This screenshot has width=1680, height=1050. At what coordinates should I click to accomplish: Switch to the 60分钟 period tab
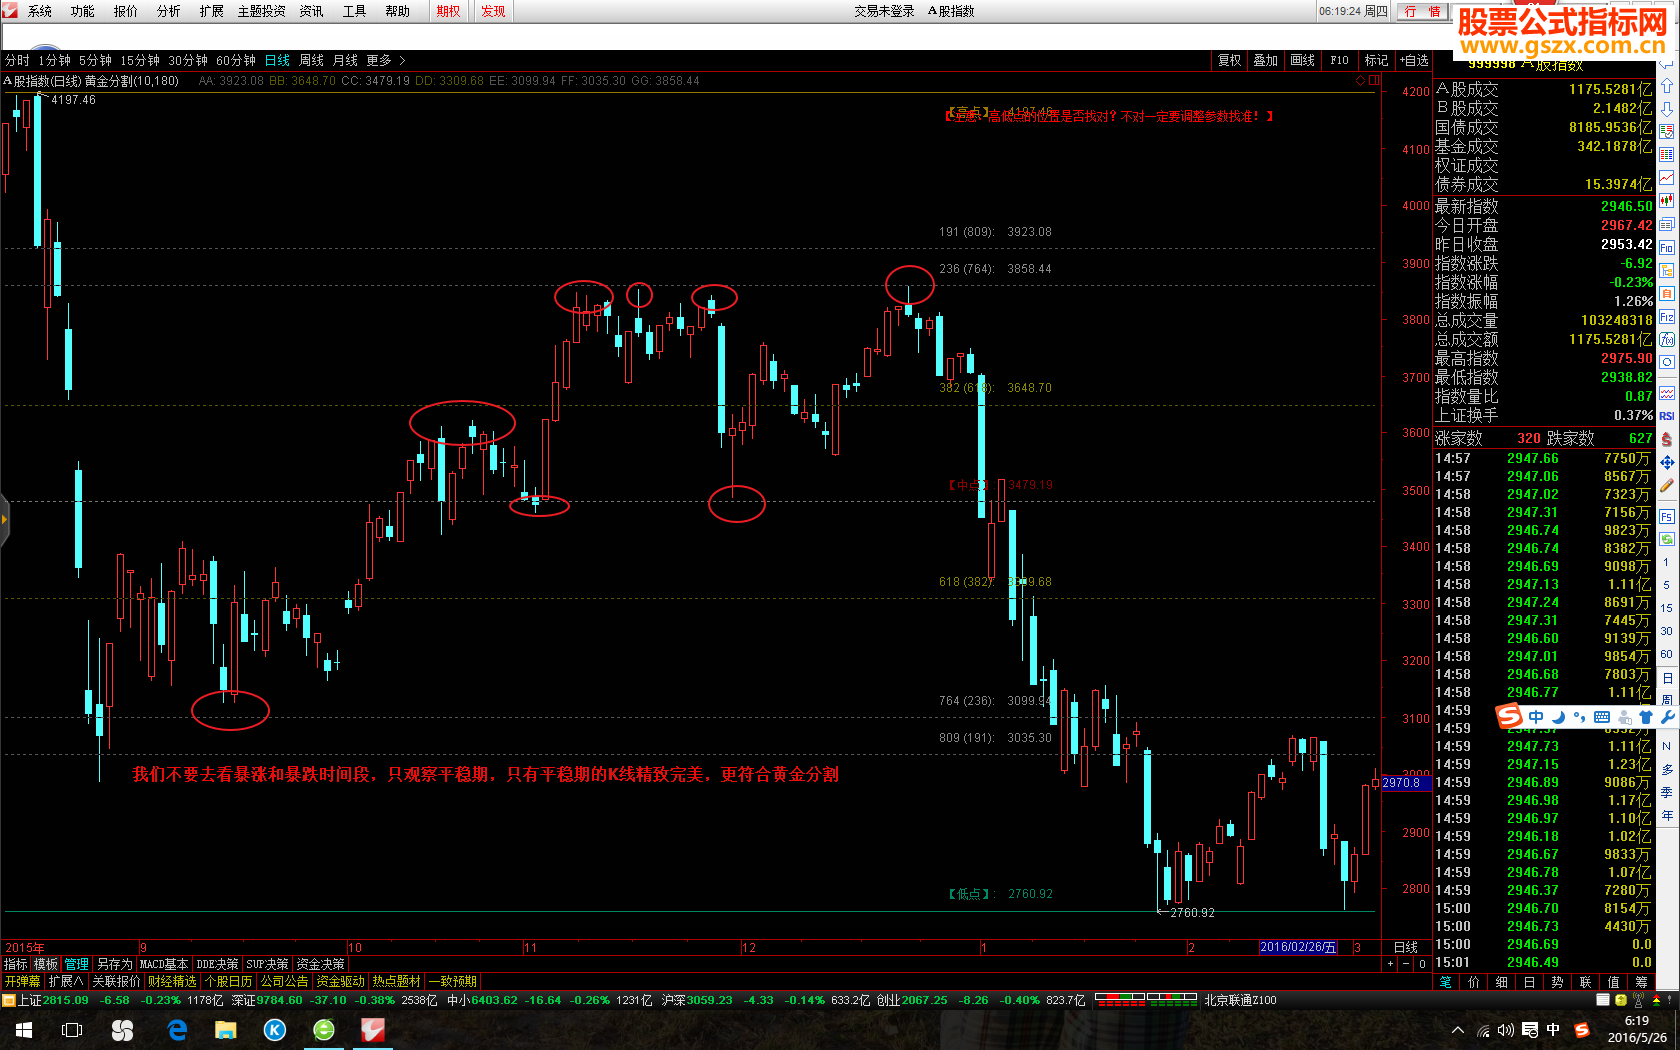coord(236,60)
